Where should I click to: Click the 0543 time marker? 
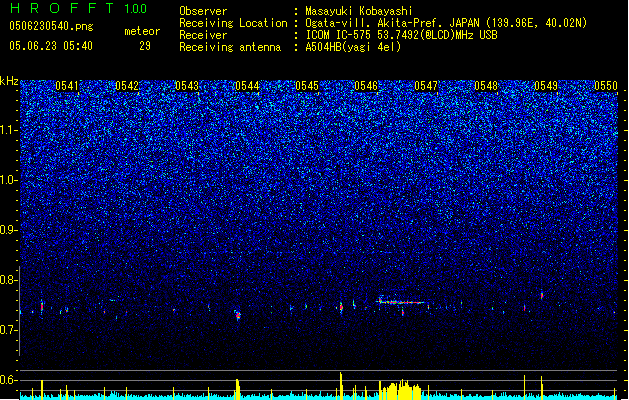click(x=187, y=86)
